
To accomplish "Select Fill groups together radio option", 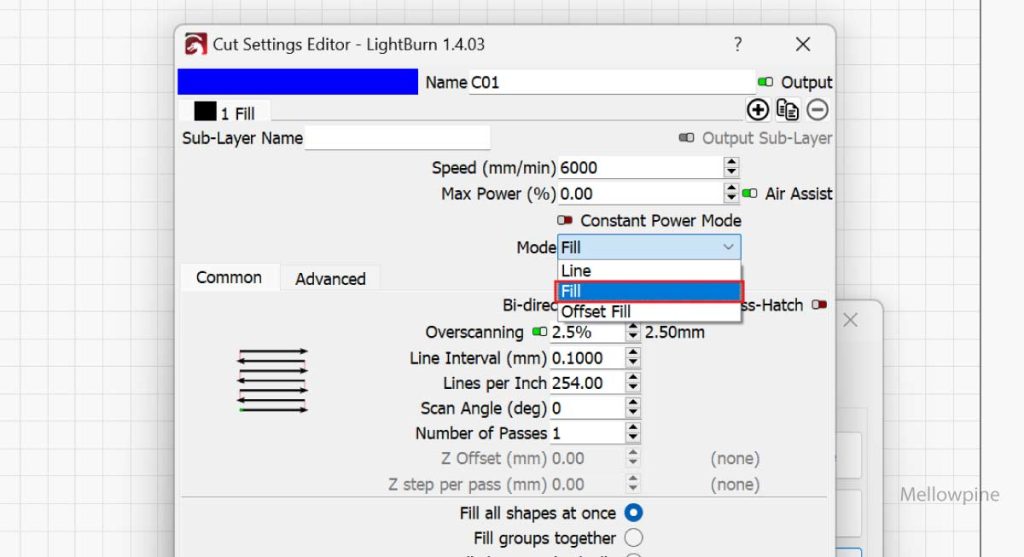I will pyautogui.click(x=633, y=539).
